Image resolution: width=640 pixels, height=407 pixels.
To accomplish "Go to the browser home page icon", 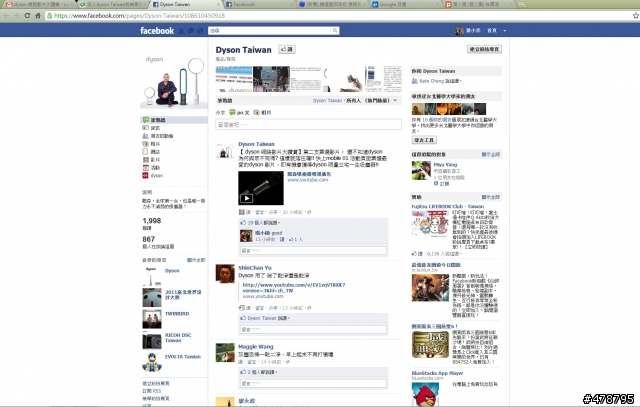I will click(38, 16).
